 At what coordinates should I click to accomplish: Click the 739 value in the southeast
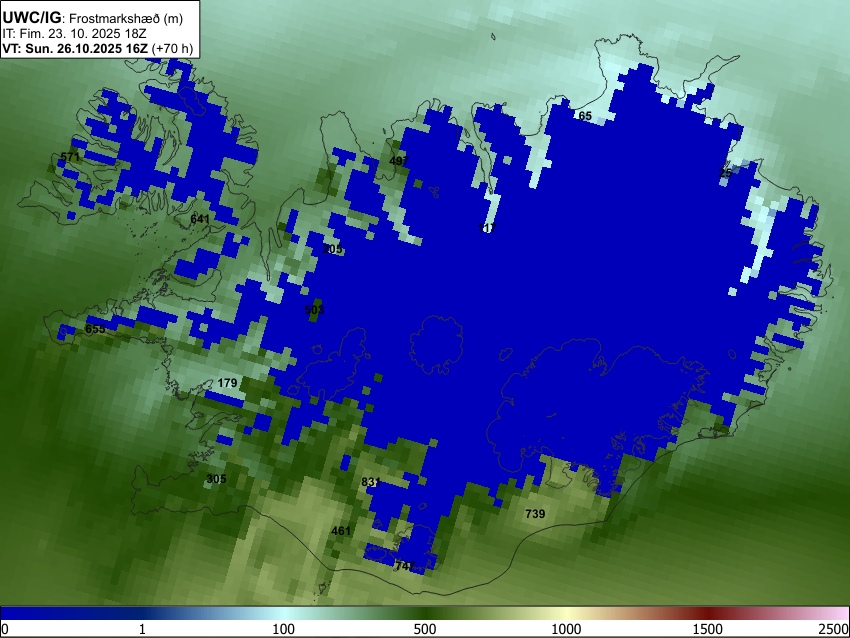(535, 514)
